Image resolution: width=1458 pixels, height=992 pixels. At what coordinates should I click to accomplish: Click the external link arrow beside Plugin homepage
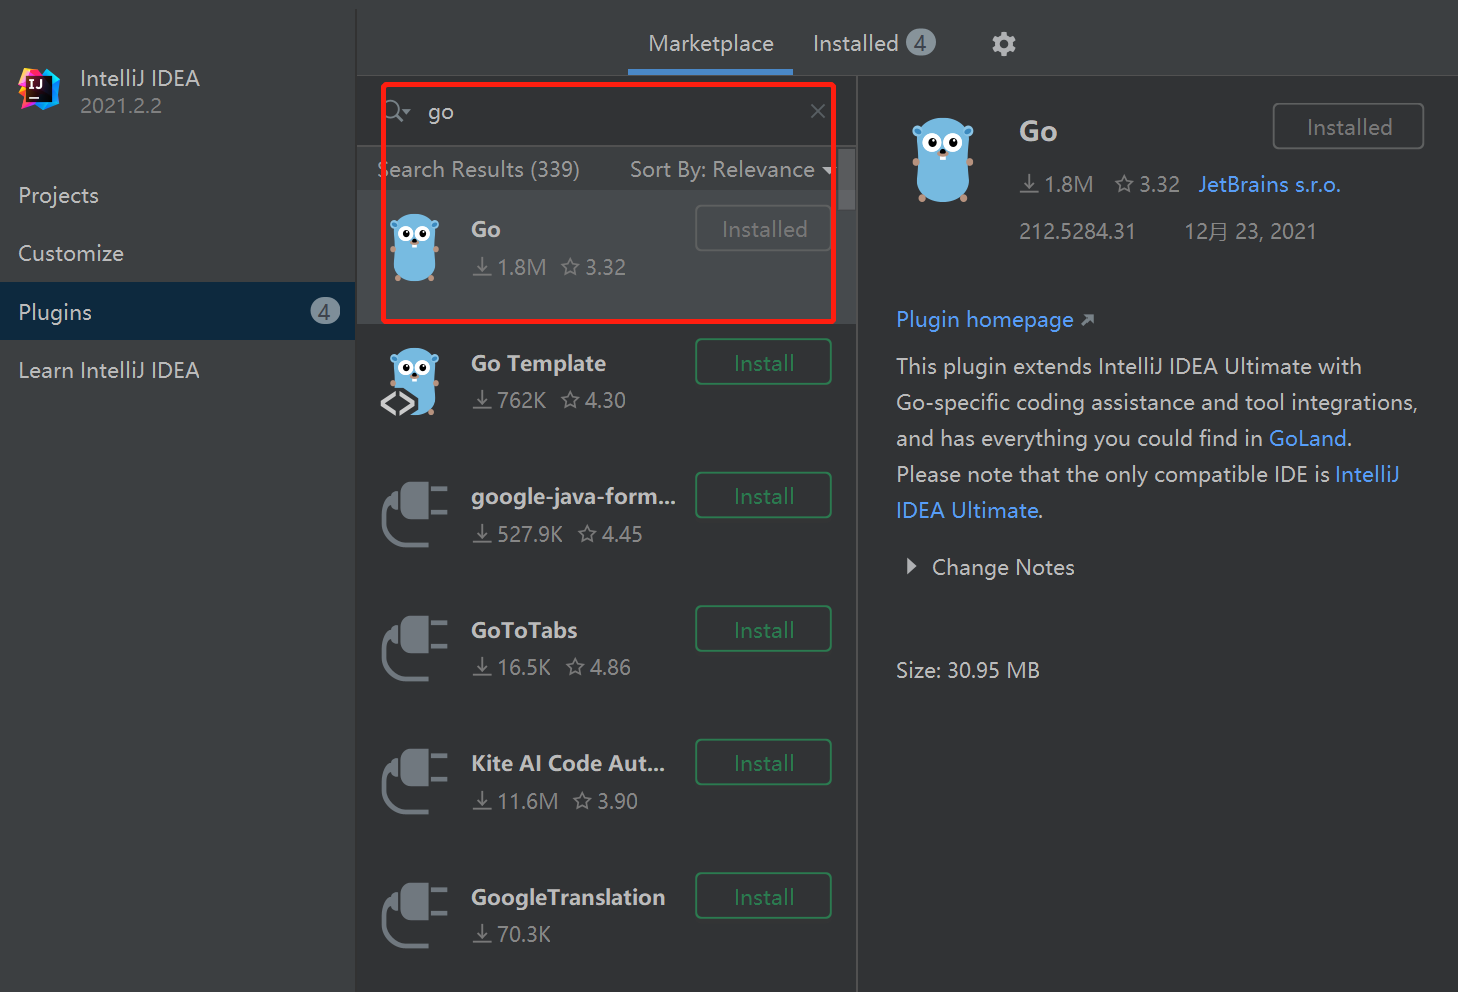coord(1088,320)
